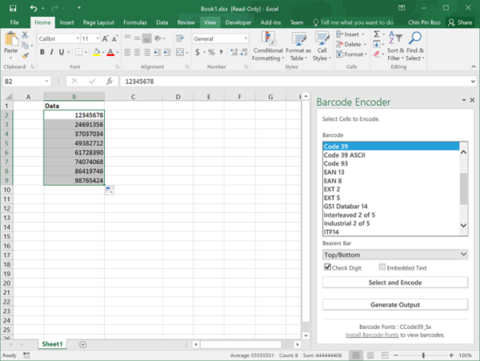Open the File tab
This screenshot has width=480, height=361.
pos(14,22)
